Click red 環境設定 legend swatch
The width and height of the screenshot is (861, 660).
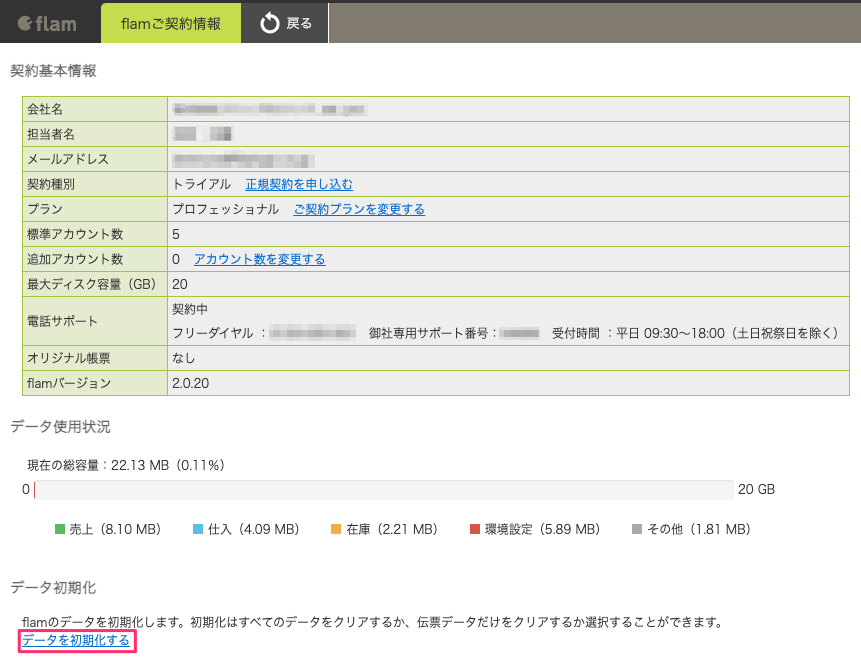click(x=475, y=529)
